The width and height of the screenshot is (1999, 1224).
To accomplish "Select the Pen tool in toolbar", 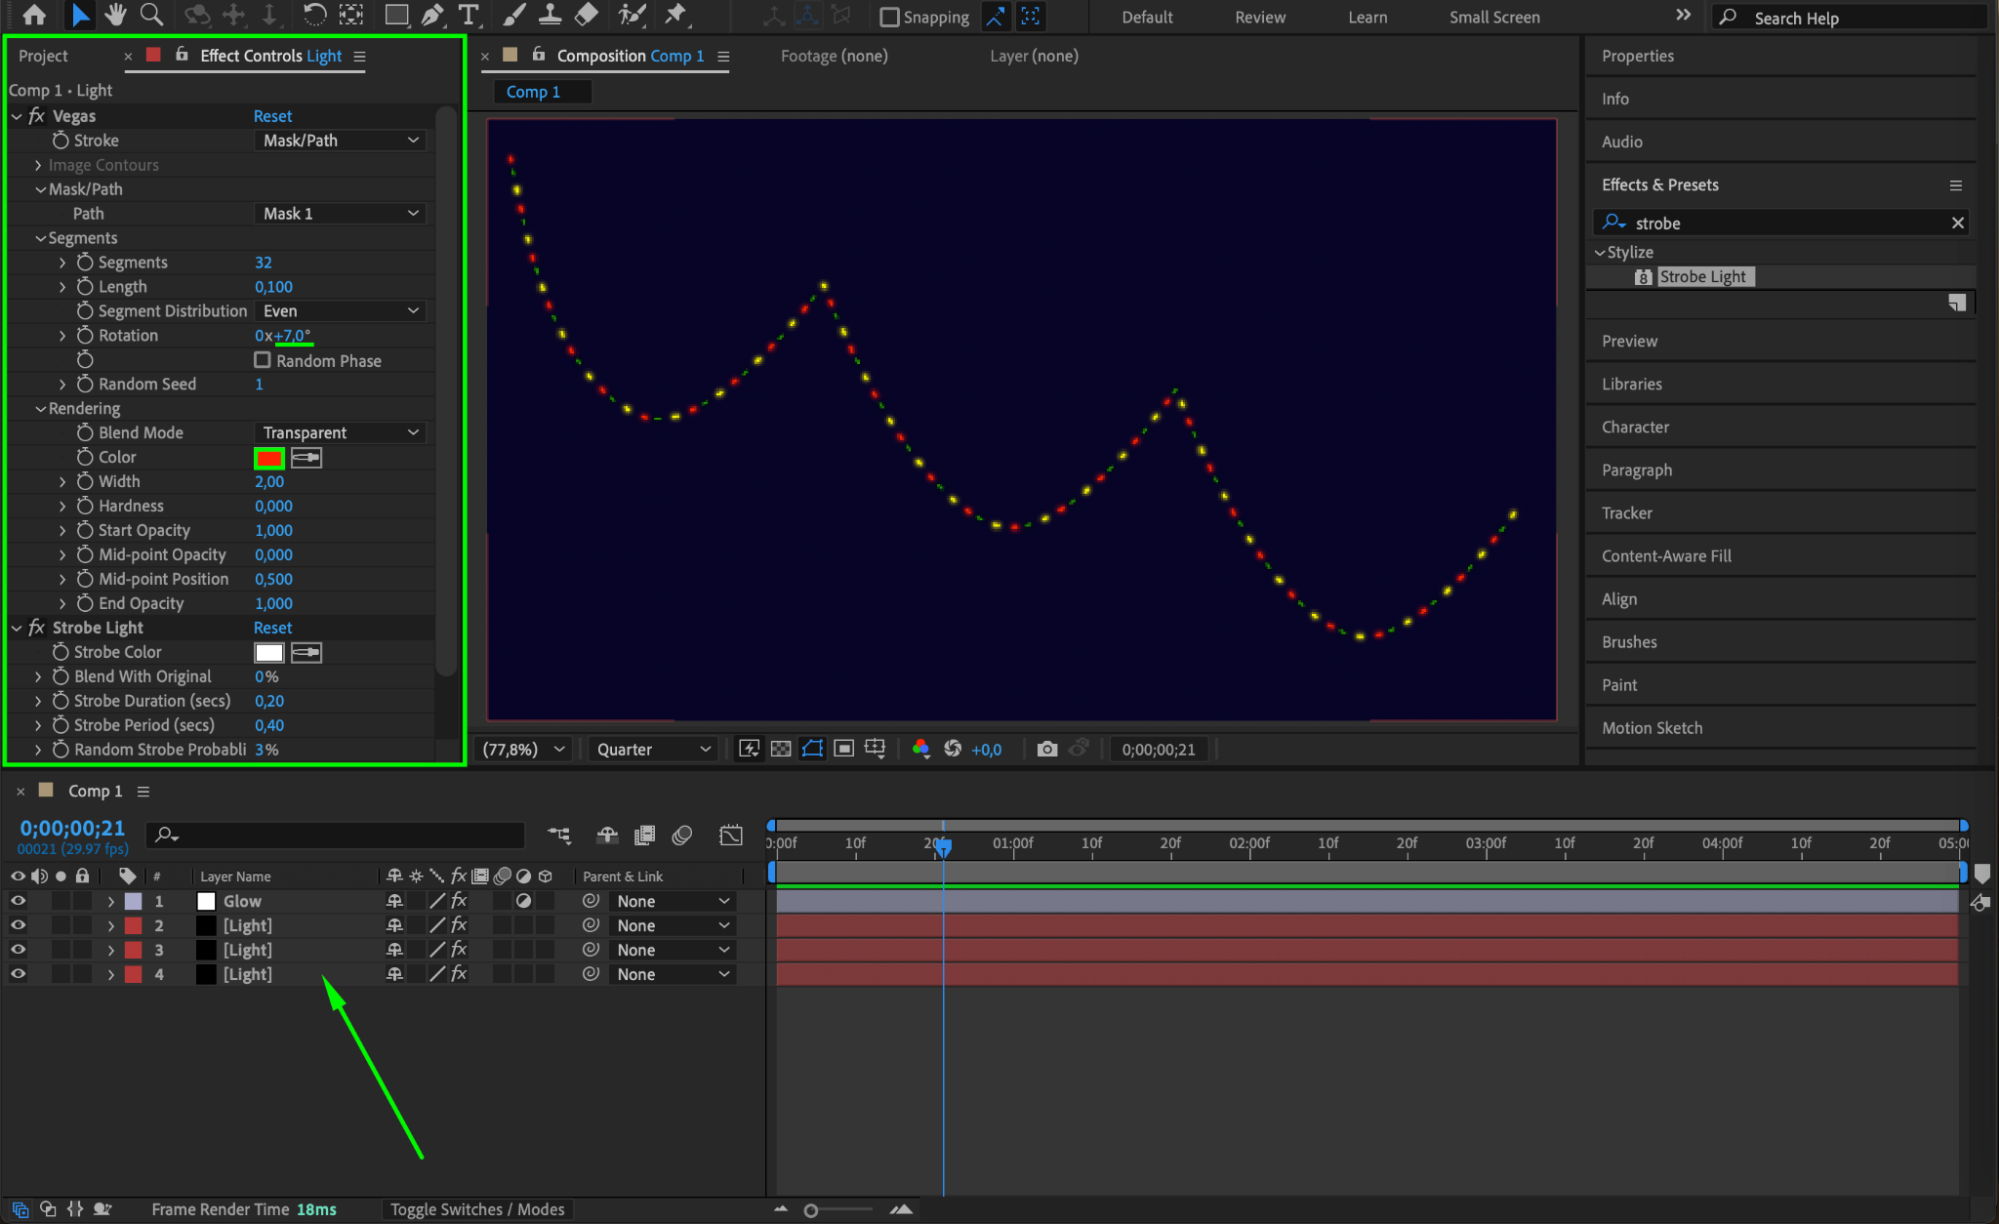I will [x=432, y=15].
